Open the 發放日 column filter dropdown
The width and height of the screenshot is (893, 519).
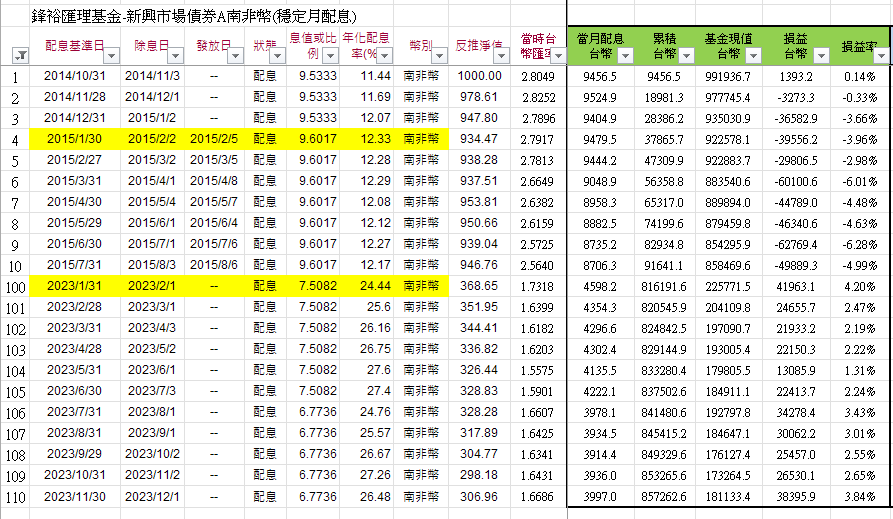point(235,55)
